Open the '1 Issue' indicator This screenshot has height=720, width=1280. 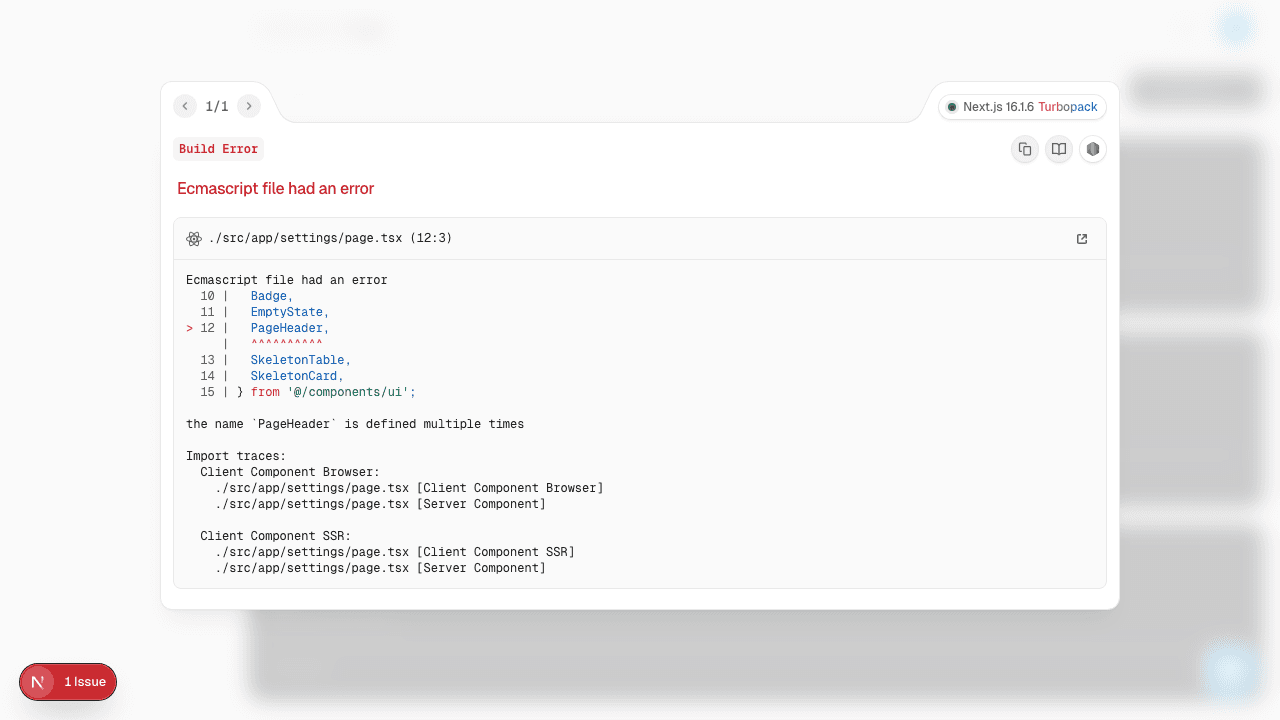85,682
